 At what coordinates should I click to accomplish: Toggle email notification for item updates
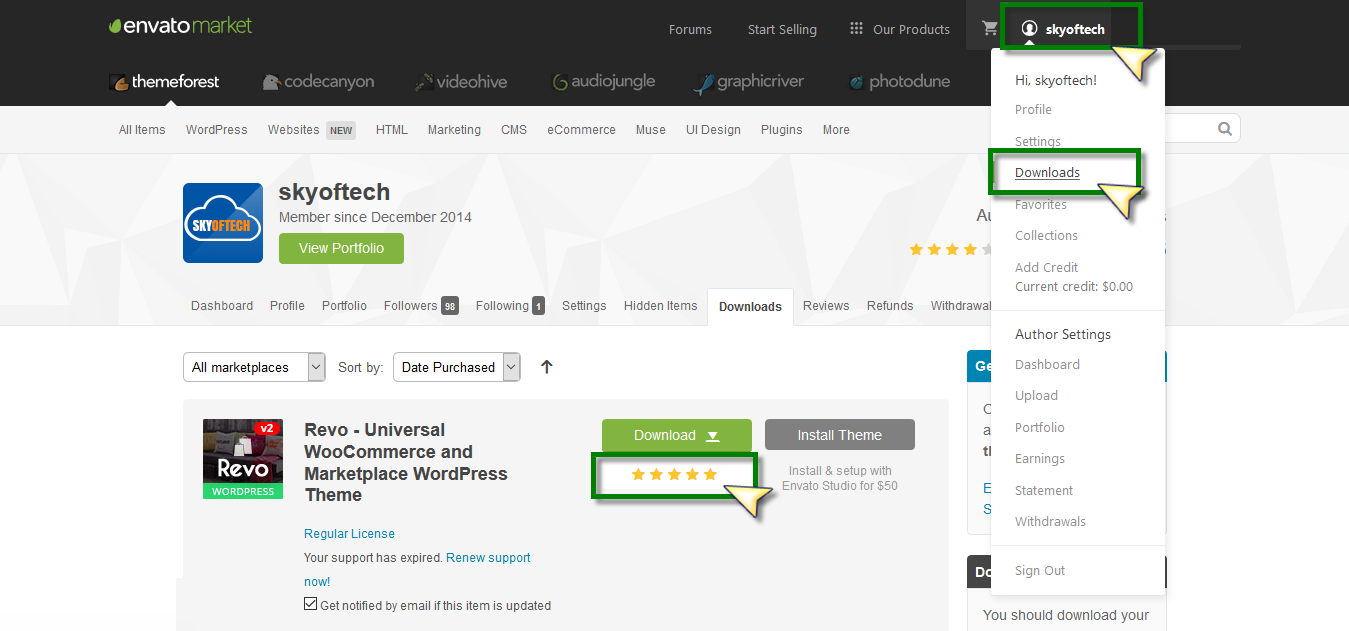tap(311, 604)
